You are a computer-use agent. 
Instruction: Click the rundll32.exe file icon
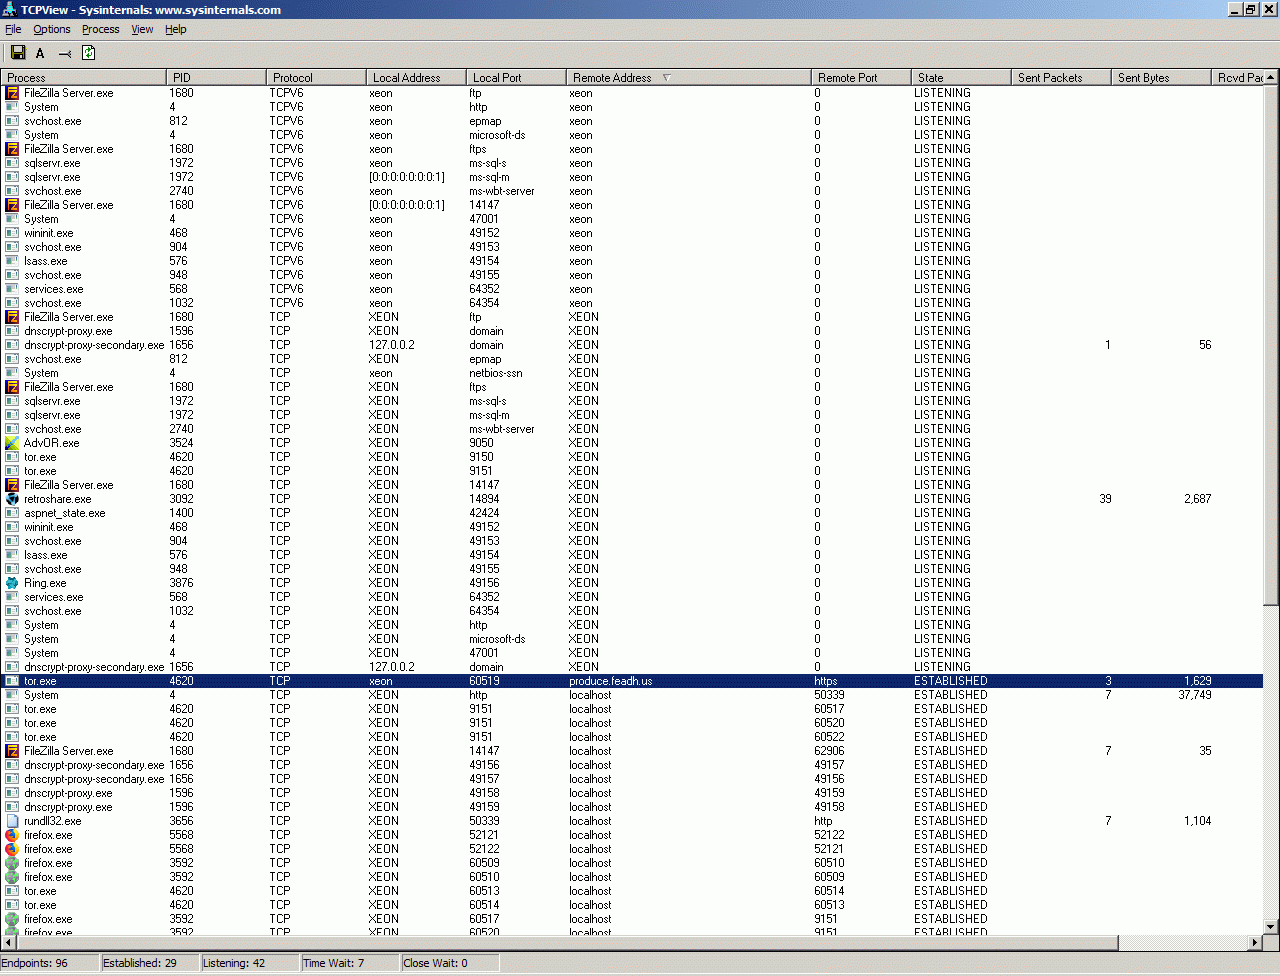12,821
